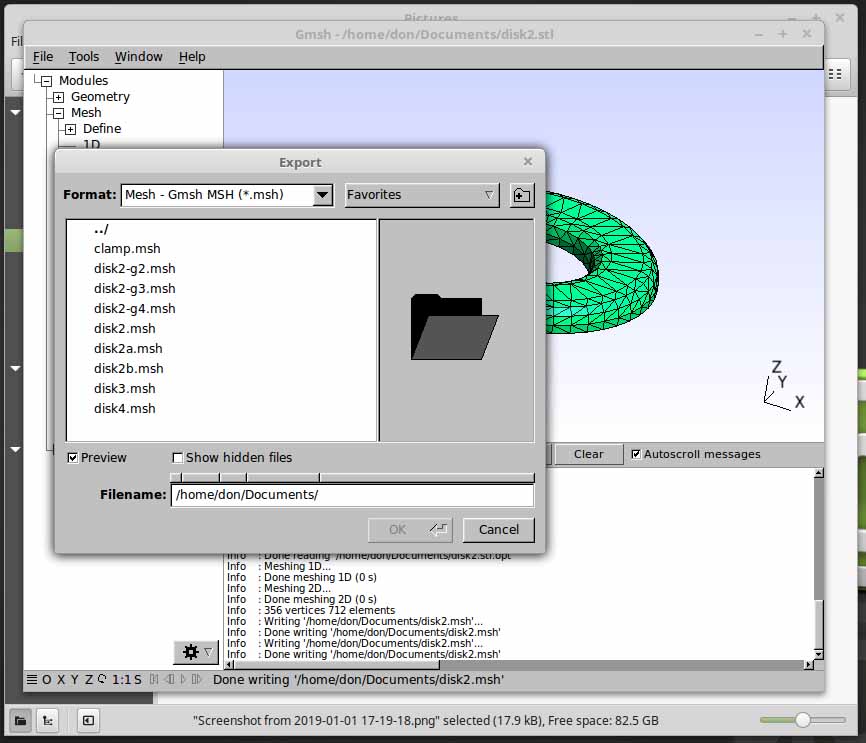Click the hide sidebar icon in file manager
Screen dimensions: 866x743
(x=88, y=720)
